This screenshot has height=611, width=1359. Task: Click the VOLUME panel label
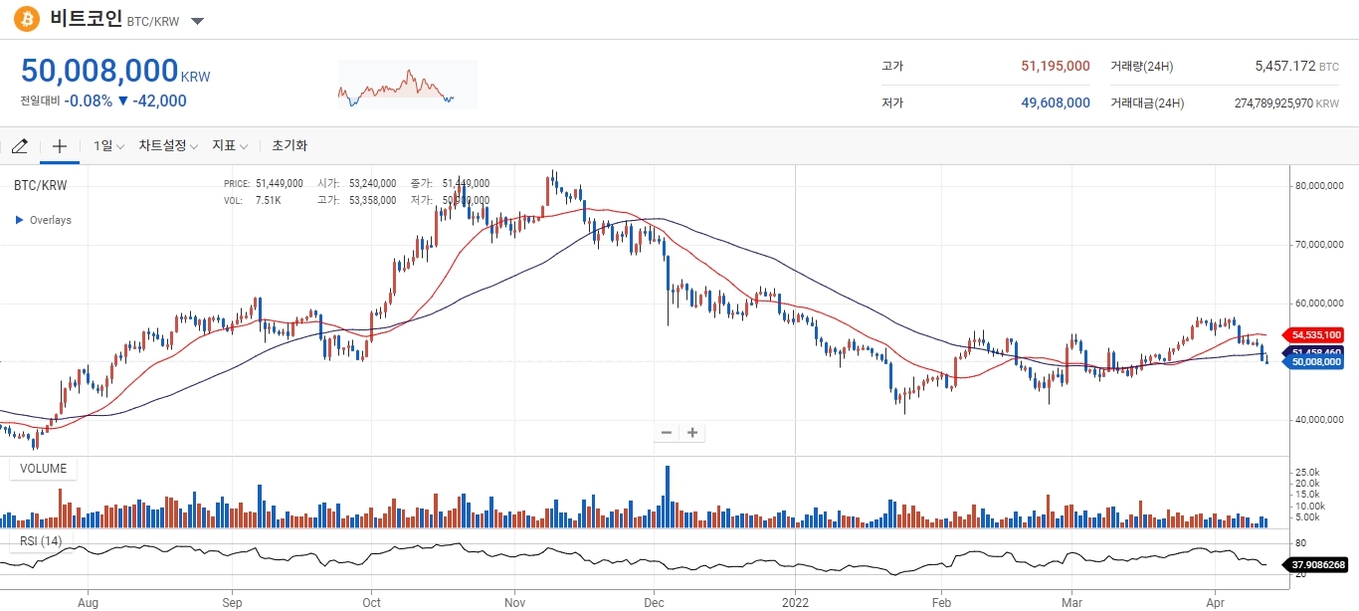(43, 469)
